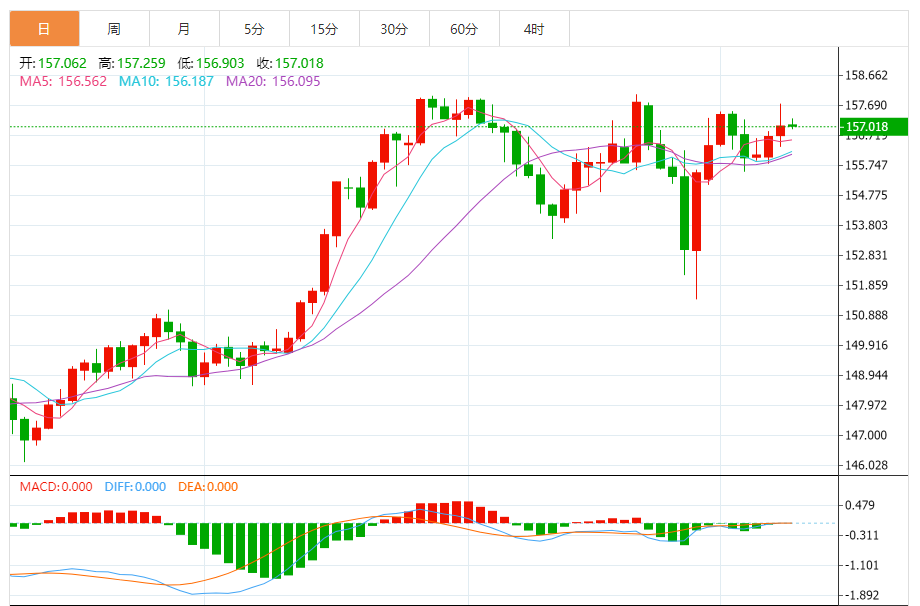Click the 150.888 price axis label
Image resolution: width=920 pixels, height=606 pixels.
(866, 315)
